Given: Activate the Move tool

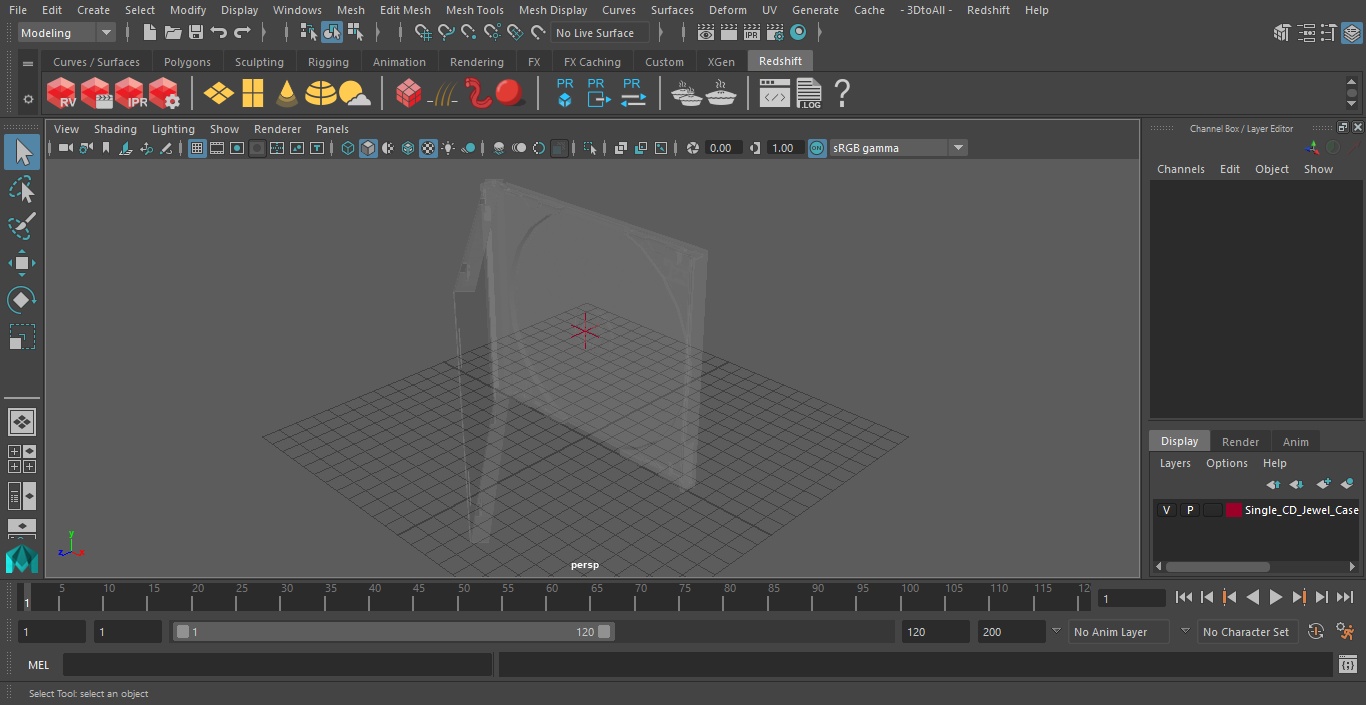Looking at the screenshot, I should (x=21, y=263).
